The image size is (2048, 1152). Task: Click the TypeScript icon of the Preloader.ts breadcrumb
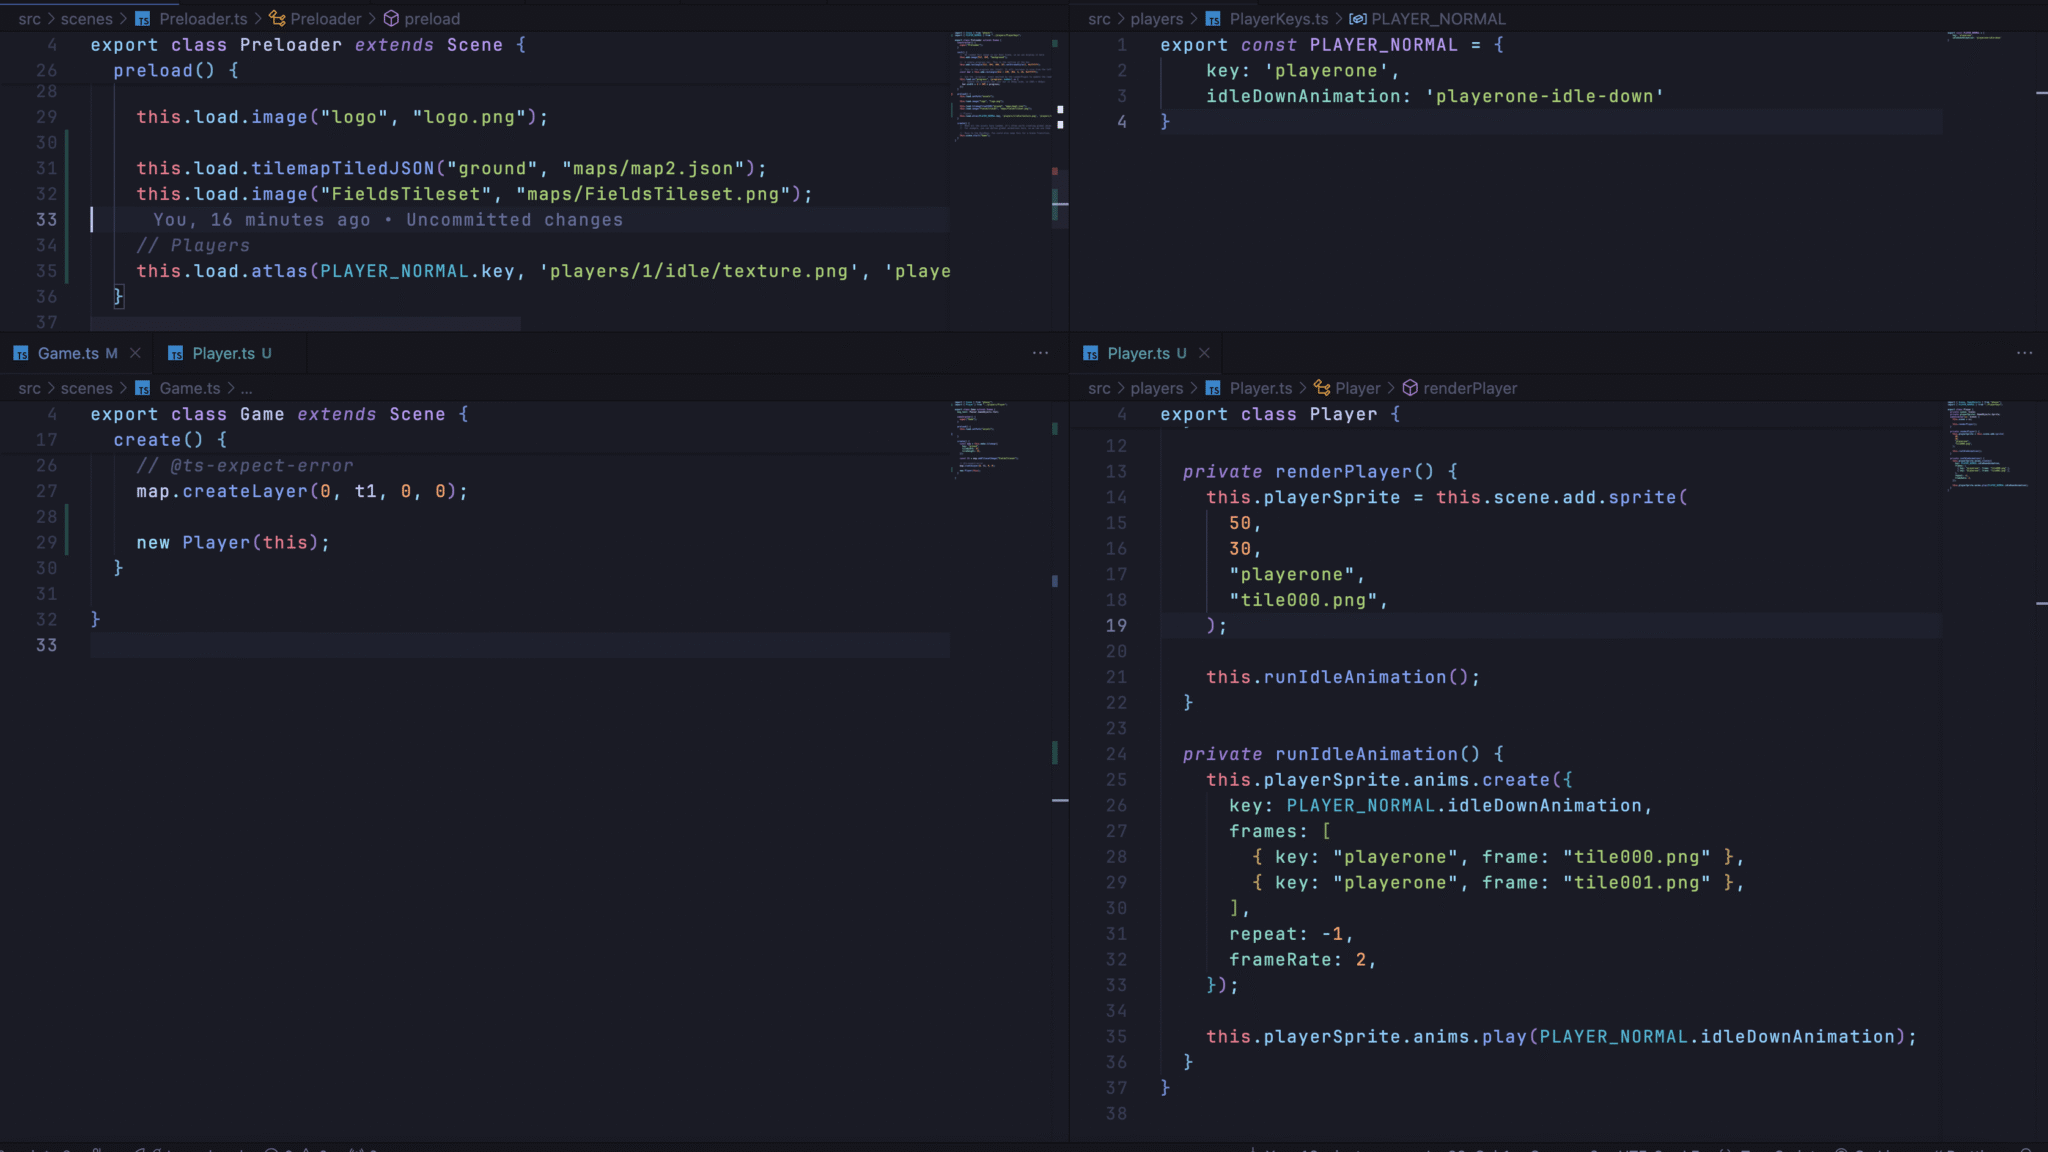click(143, 19)
